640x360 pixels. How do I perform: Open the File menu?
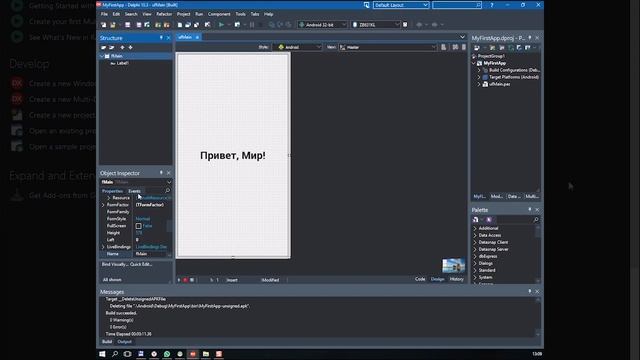coord(104,14)
